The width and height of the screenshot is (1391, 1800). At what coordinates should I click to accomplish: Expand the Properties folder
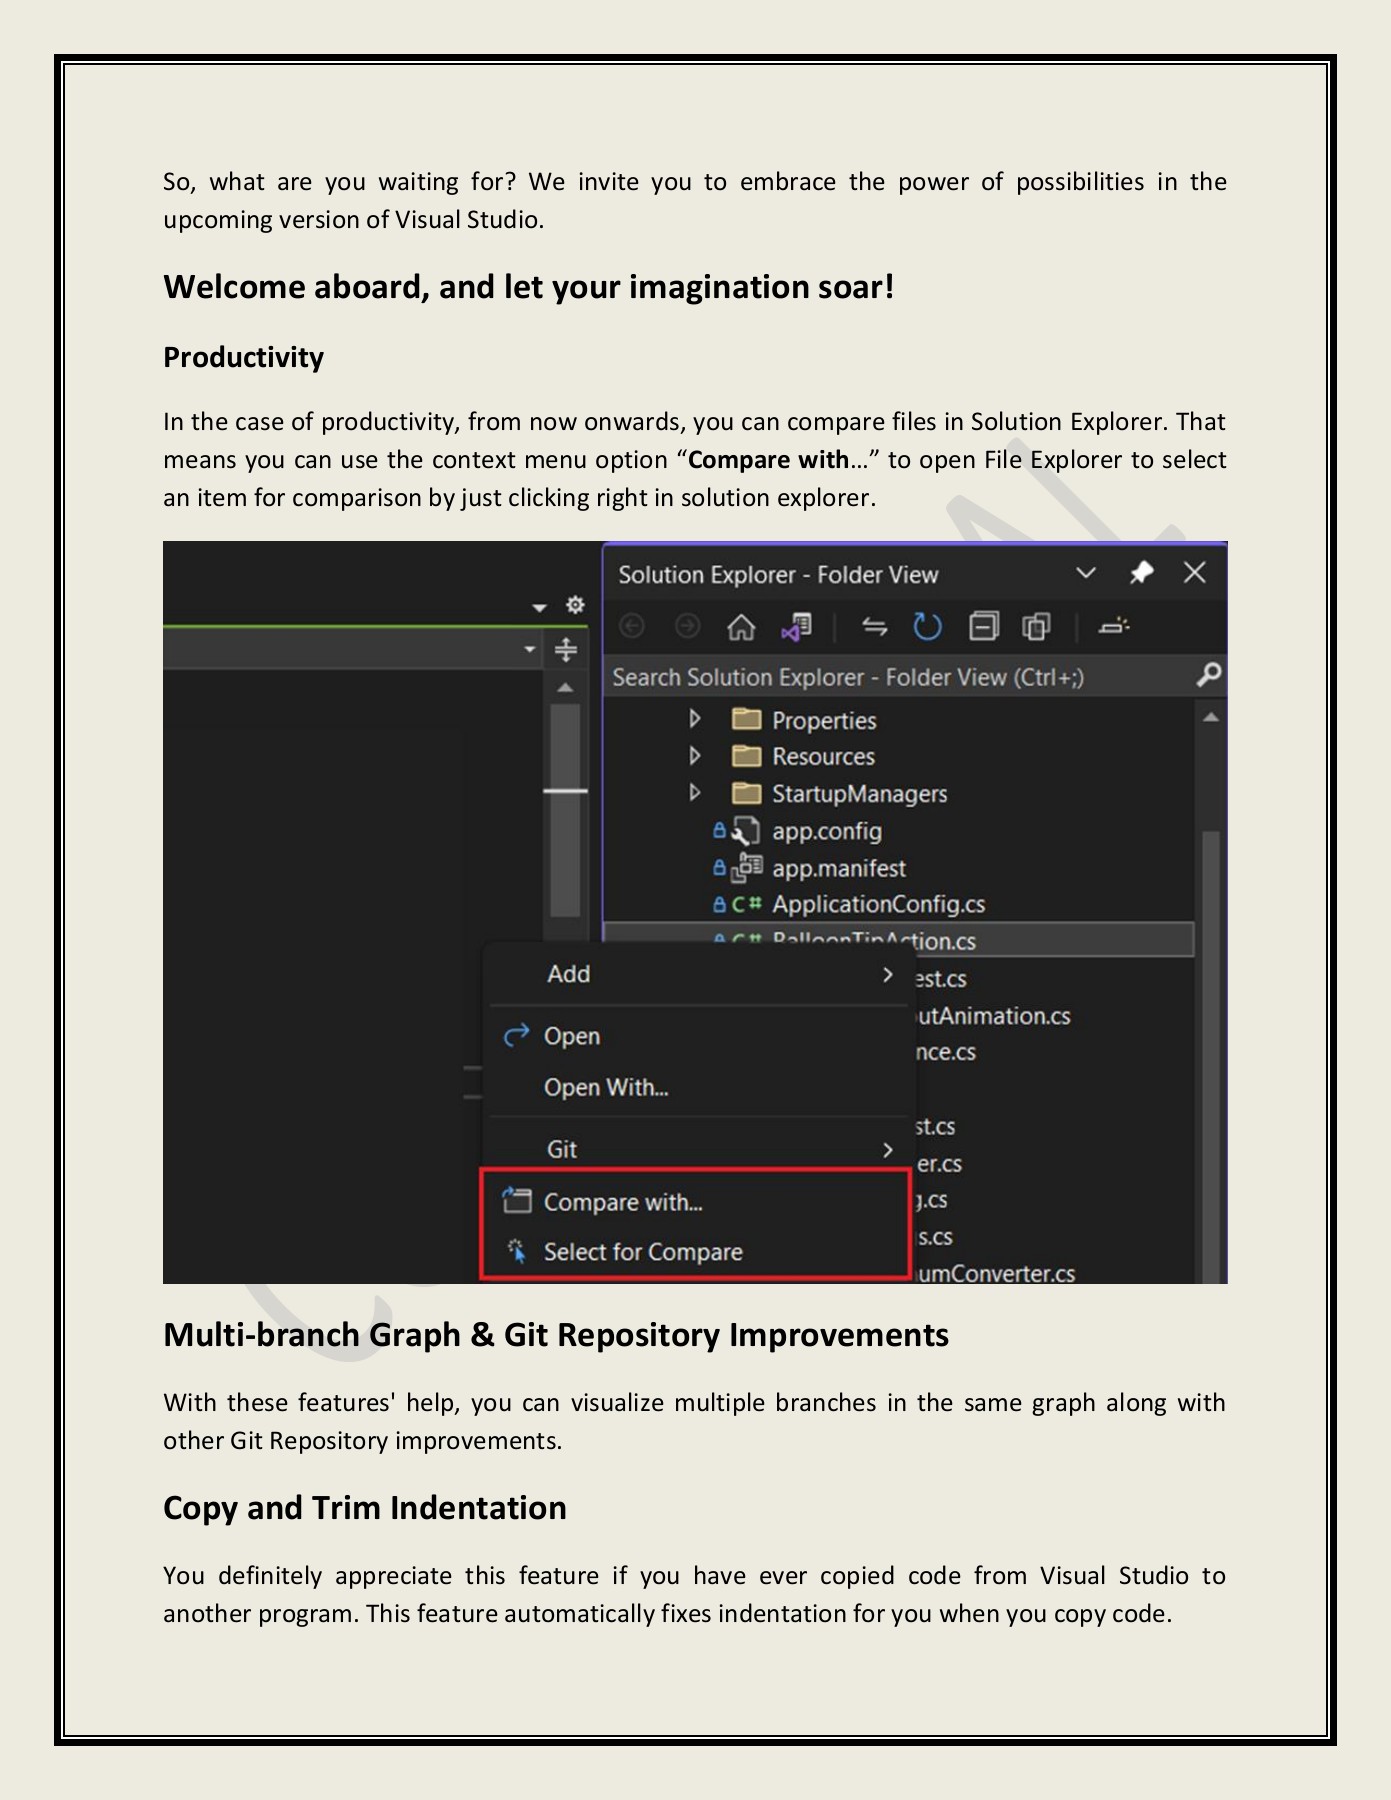pos(695,719)
